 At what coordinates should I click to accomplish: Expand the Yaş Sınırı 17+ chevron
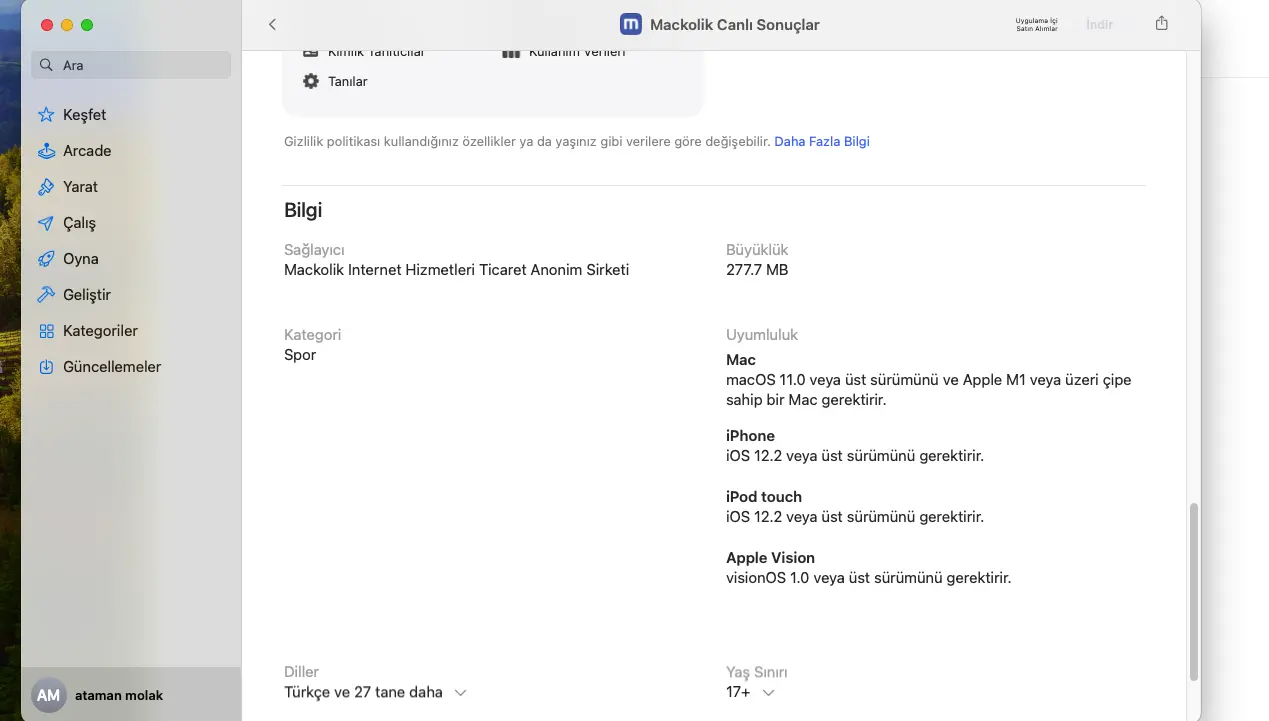pos(768,693)
